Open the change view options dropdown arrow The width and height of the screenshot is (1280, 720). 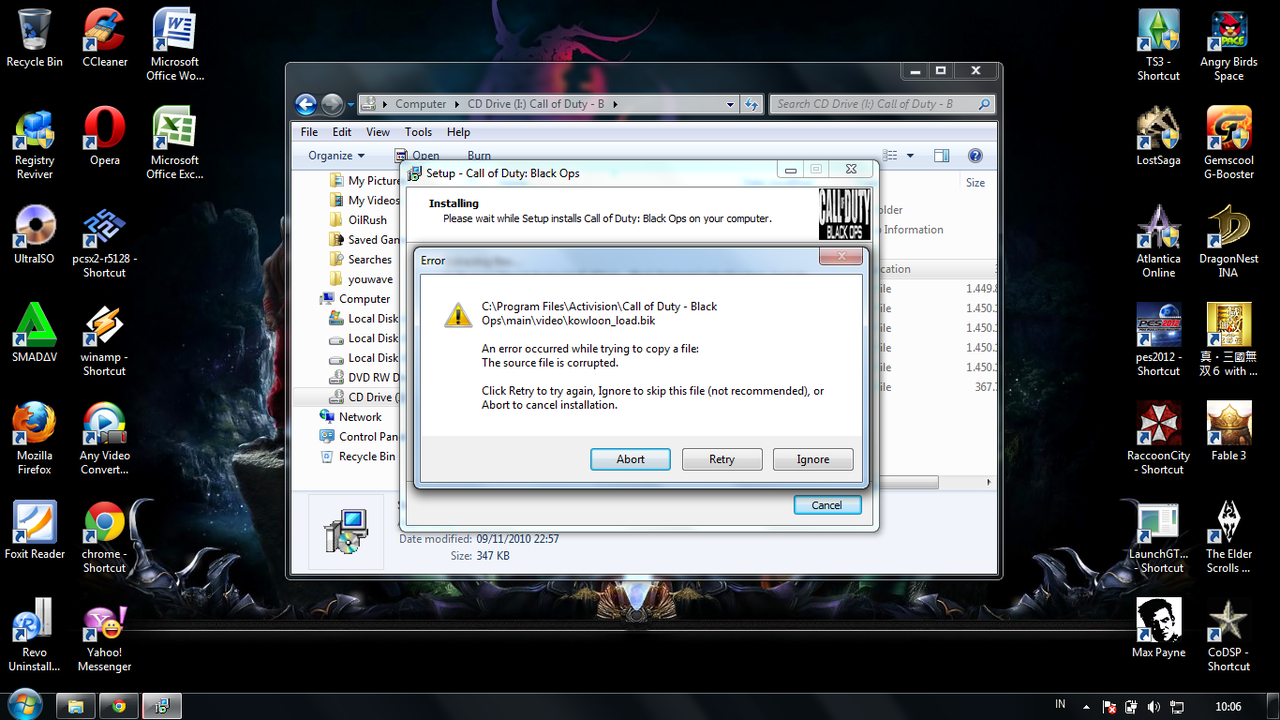point(910,156)
